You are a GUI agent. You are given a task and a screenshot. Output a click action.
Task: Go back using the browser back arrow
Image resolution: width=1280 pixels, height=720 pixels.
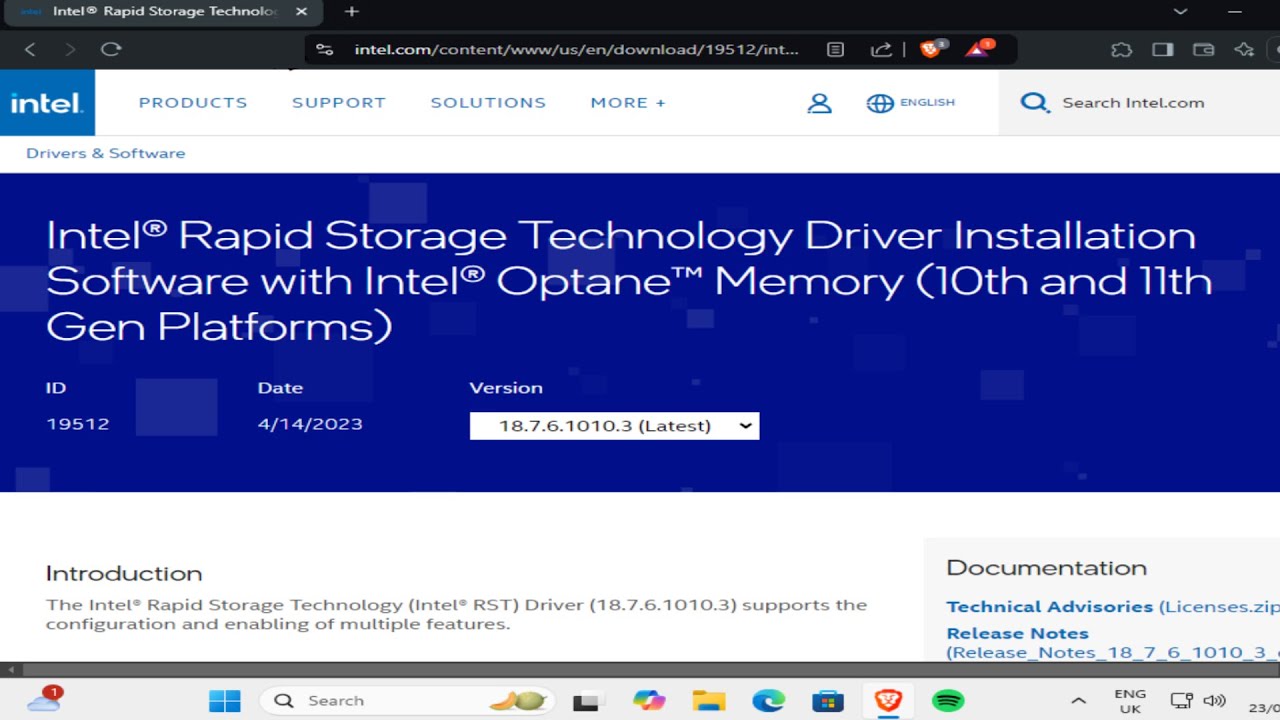(x=30, y=49)
